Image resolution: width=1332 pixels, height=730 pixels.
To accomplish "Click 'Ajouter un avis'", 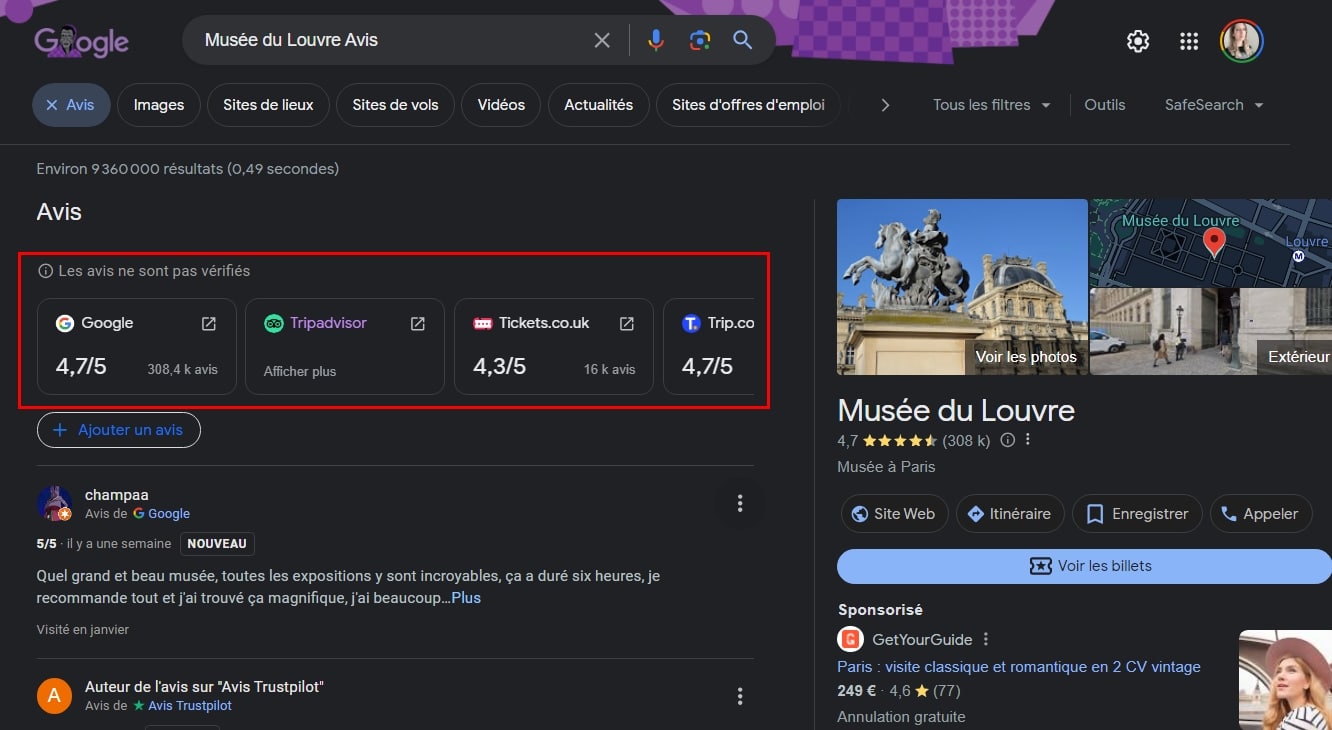I will 118,430.
